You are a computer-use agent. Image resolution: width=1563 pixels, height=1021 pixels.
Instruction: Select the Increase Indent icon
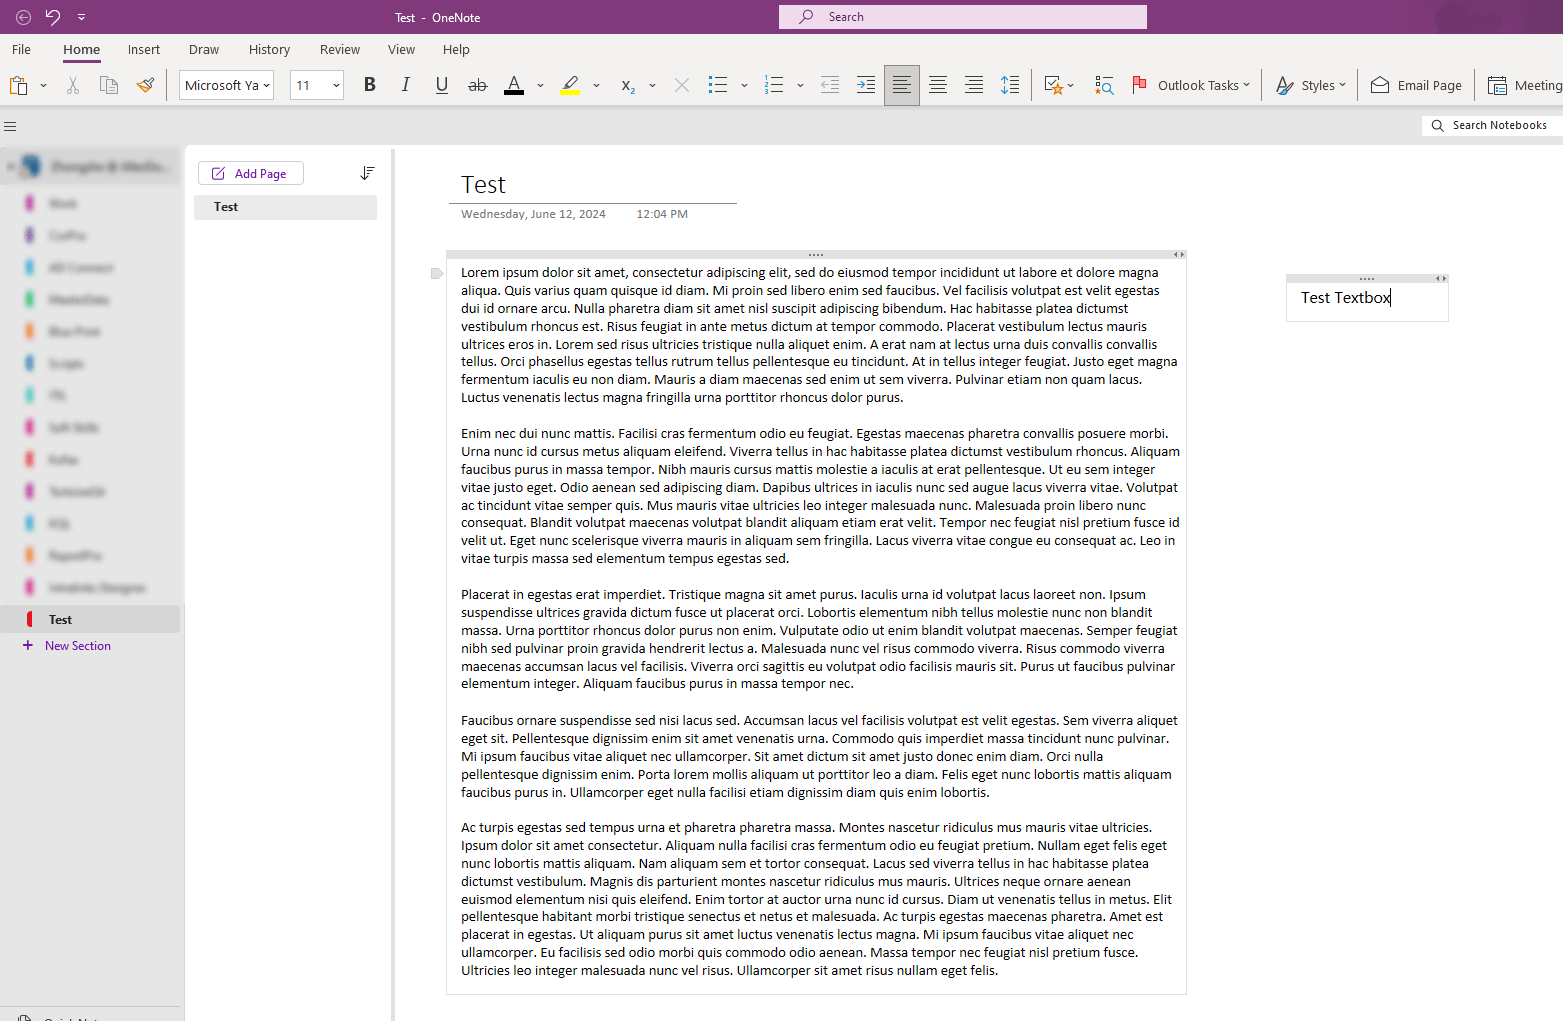(x=865, y=85)
